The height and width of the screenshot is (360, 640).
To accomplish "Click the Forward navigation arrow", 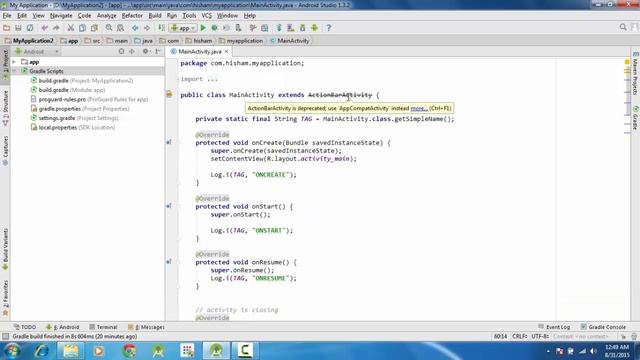I will click(x=147, y=28).
